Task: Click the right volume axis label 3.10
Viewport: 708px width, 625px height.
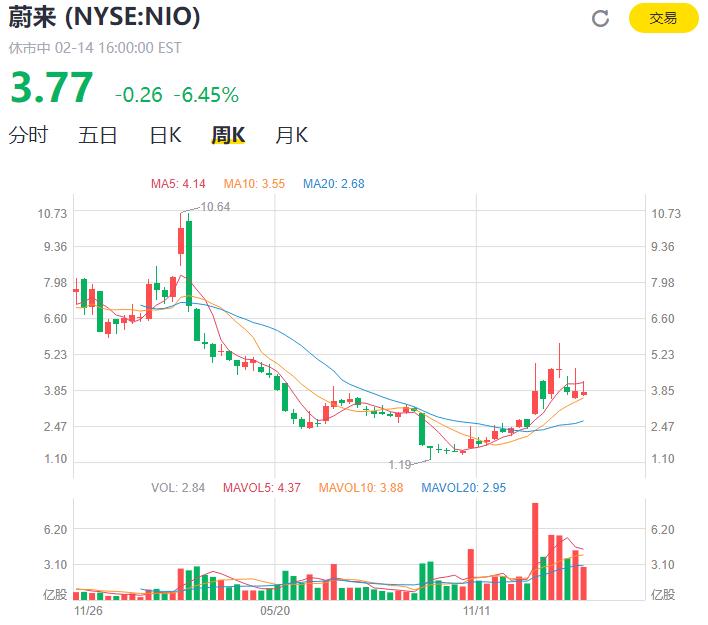Action: point(662,564)
